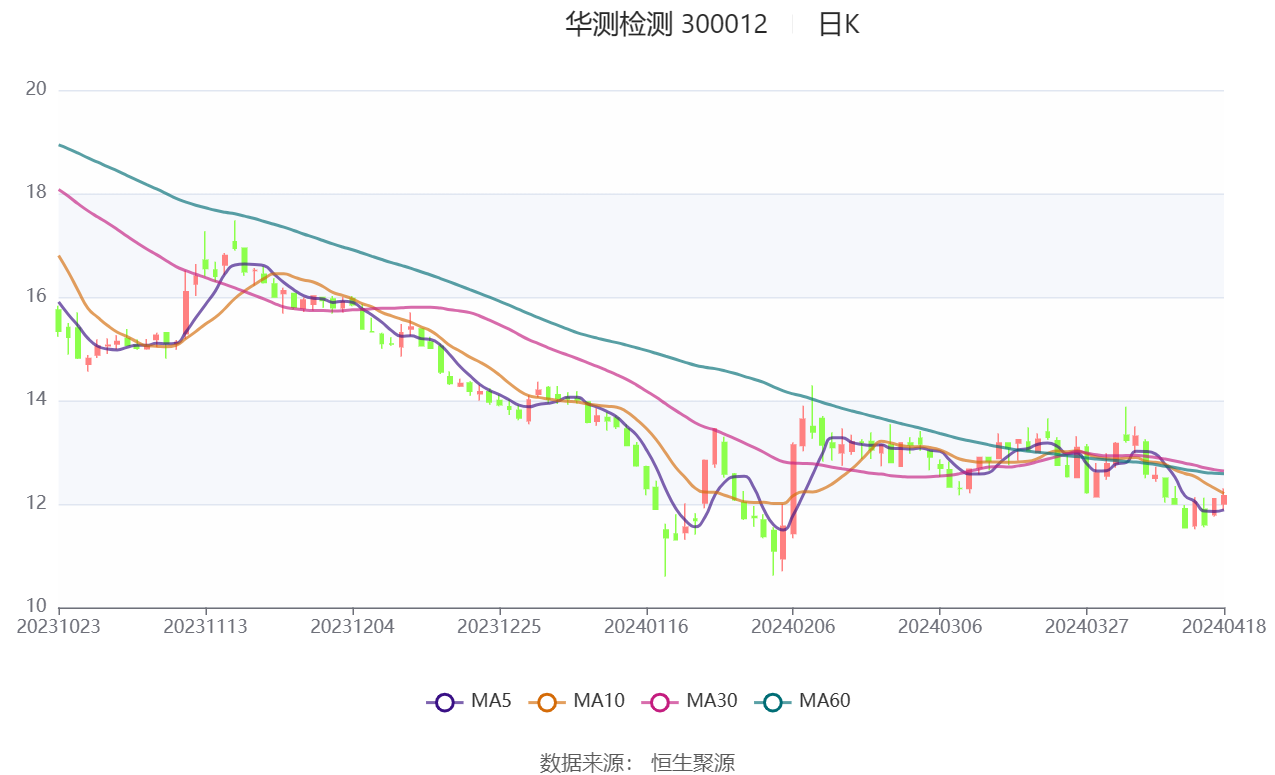The width and height of the screenshot is (1275, 775).
Task: Click y-axis value 16
Action: [36, 296]
